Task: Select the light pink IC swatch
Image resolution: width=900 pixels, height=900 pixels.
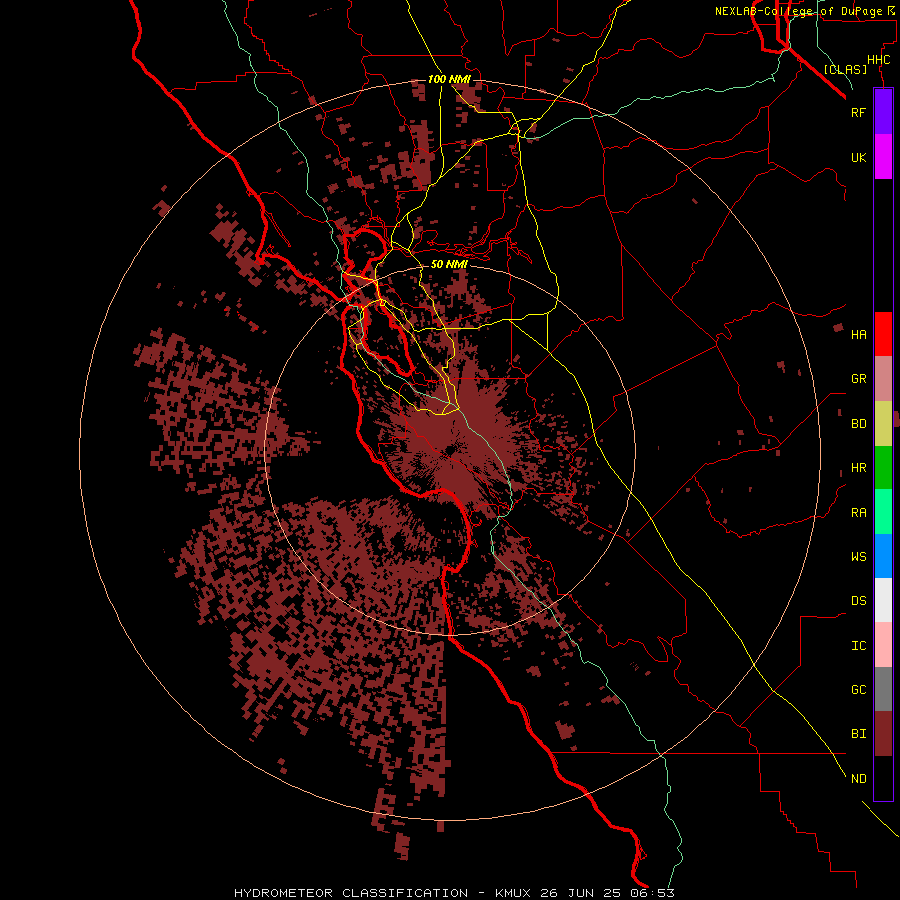Action: click(883, 645)
